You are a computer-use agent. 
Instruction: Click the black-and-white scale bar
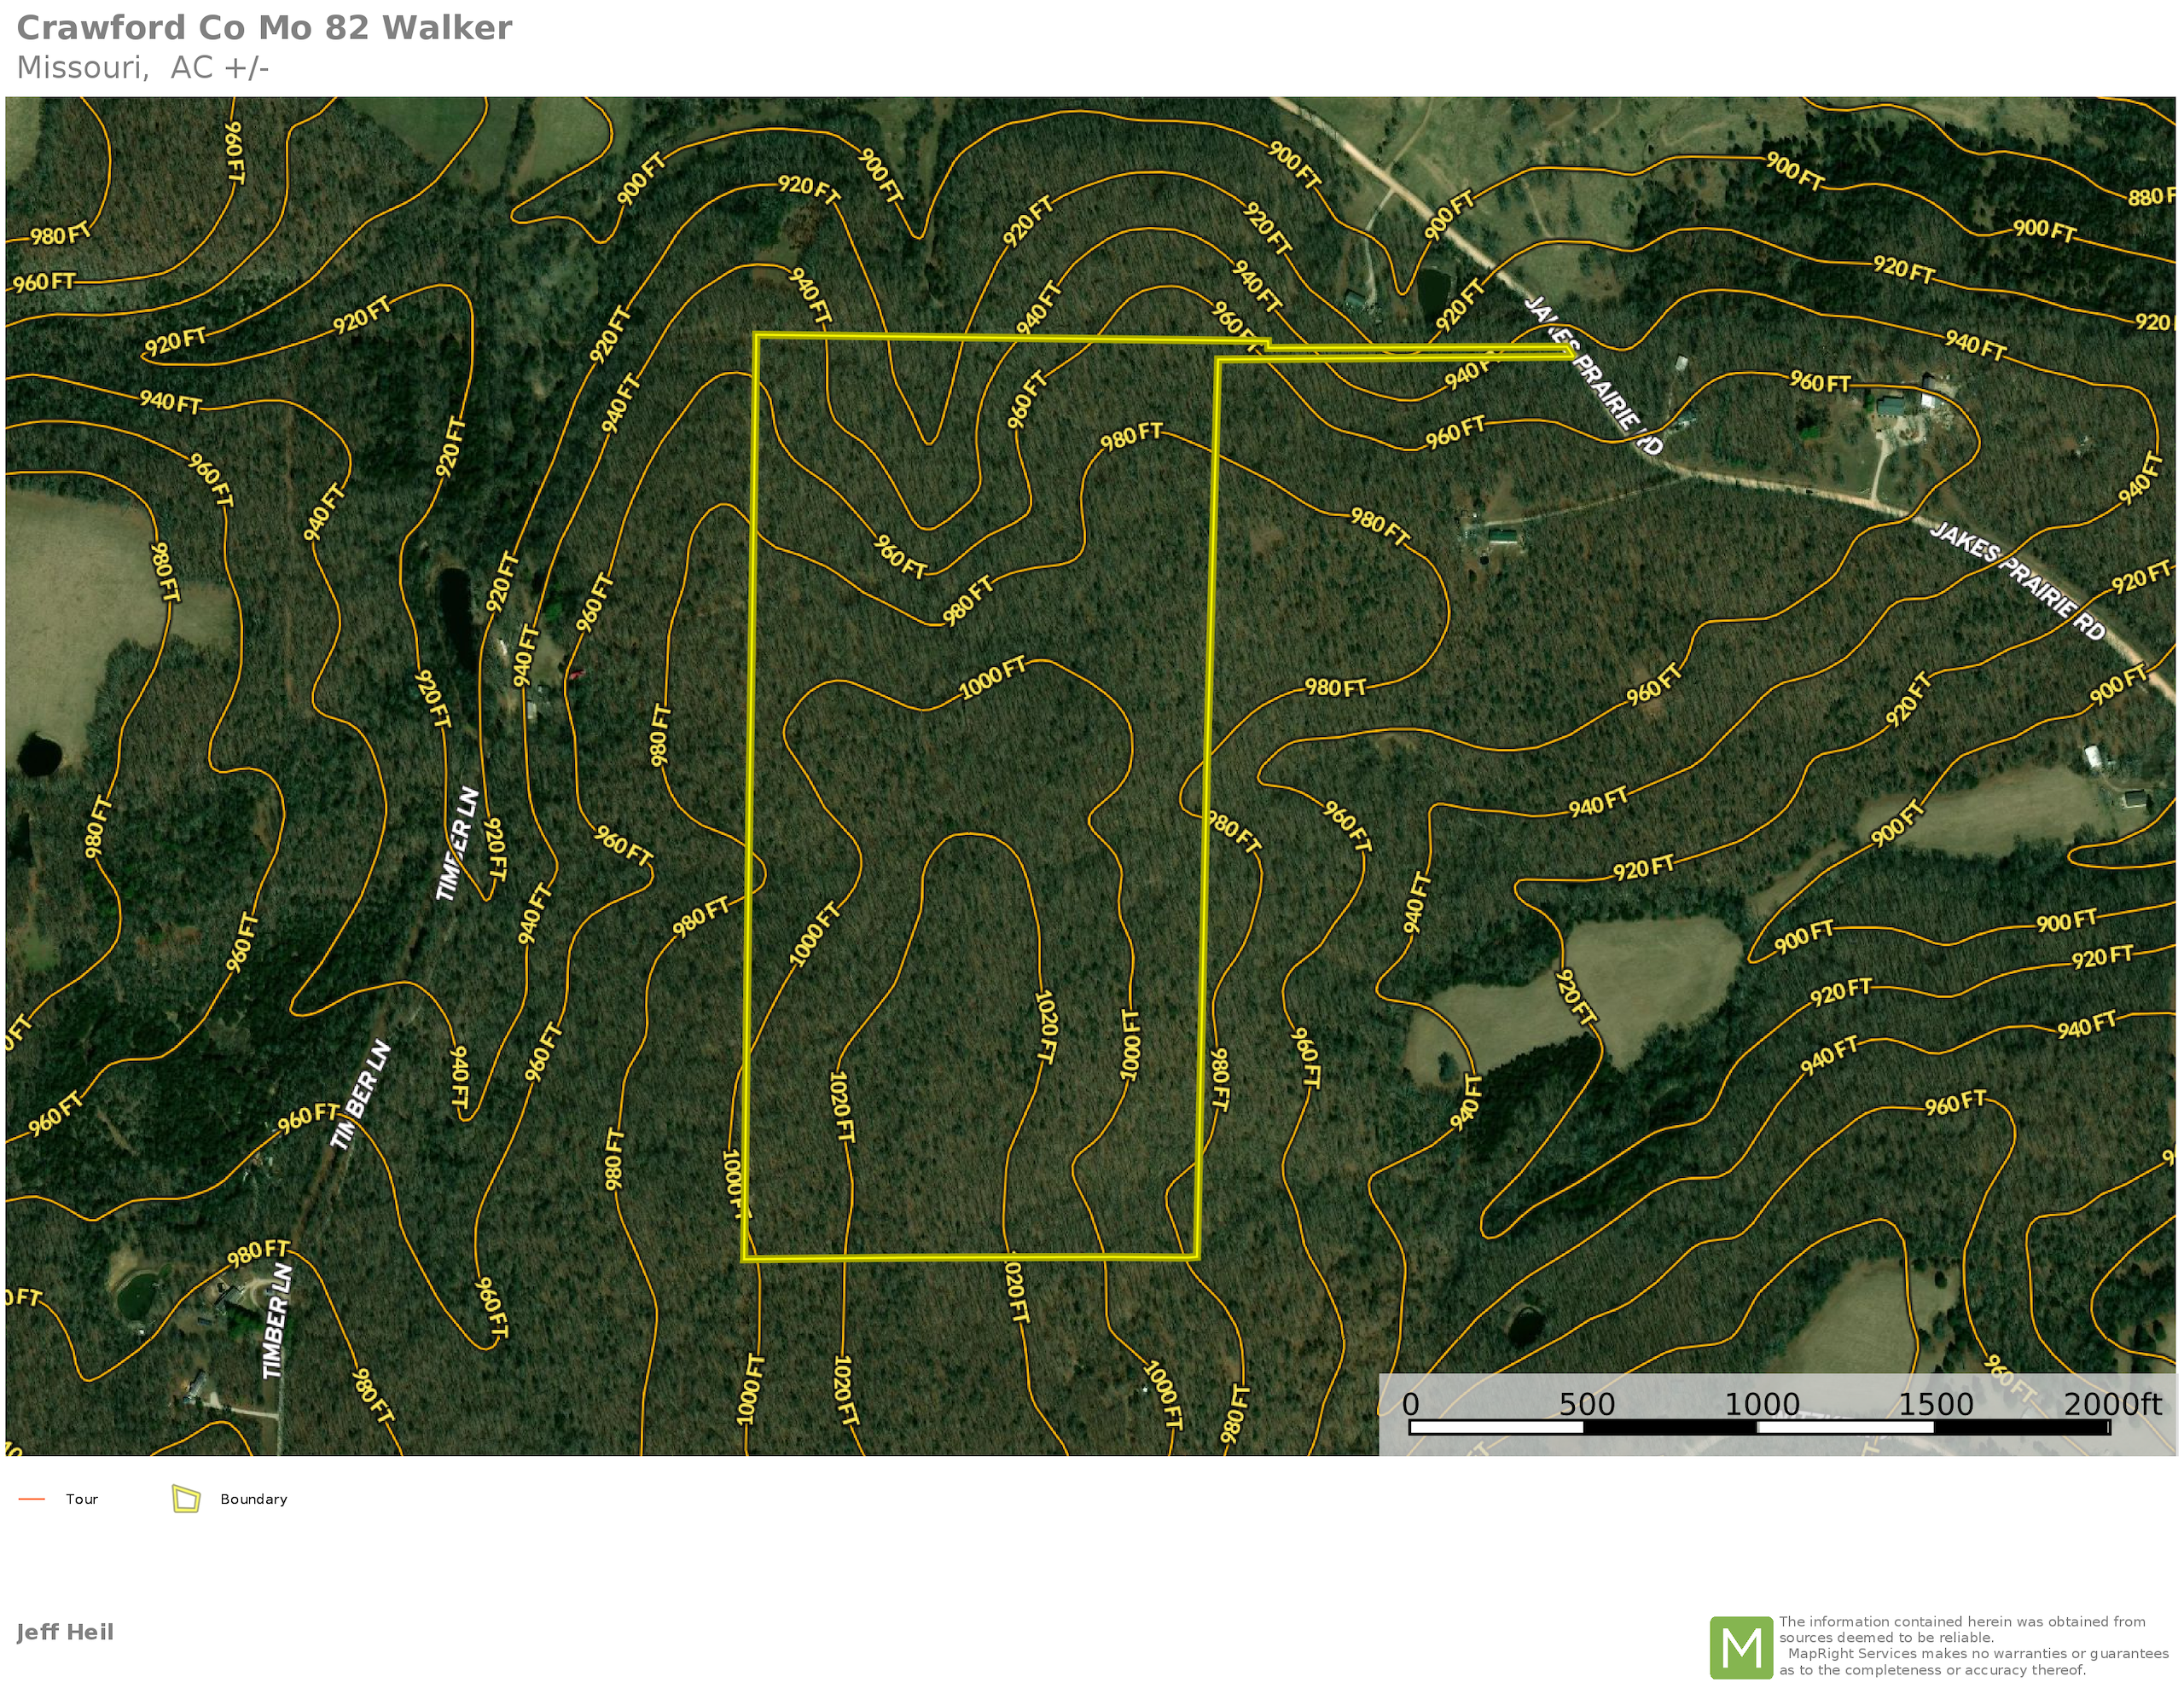1759,1427
